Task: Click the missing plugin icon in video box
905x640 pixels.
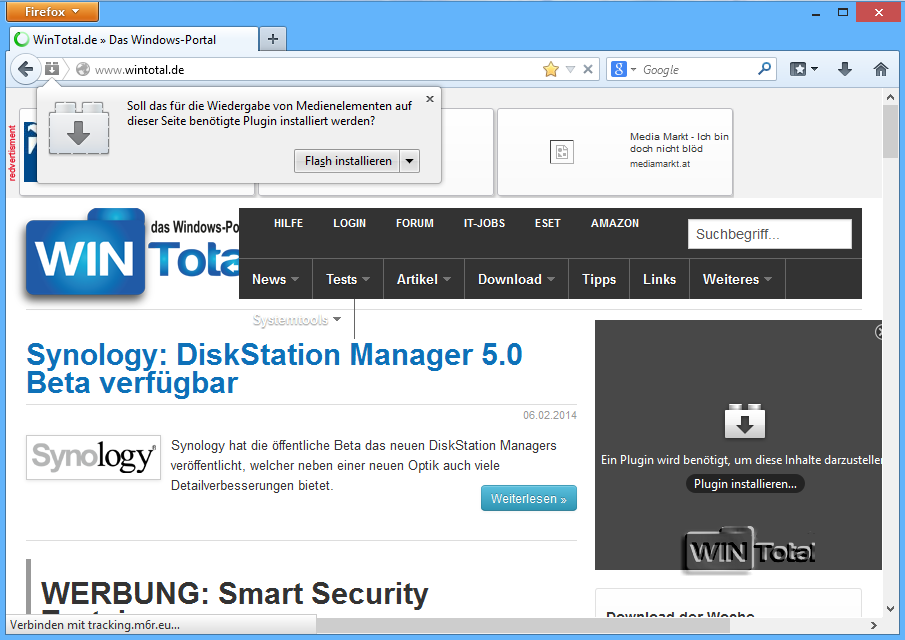Action: click(745, 421)
